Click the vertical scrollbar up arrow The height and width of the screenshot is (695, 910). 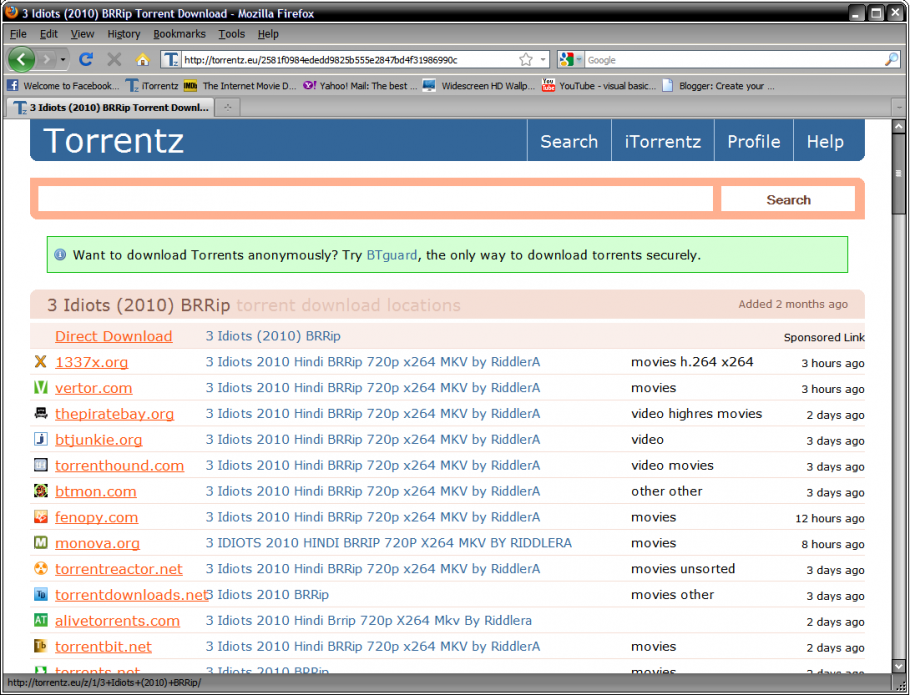tap(898, 126)
